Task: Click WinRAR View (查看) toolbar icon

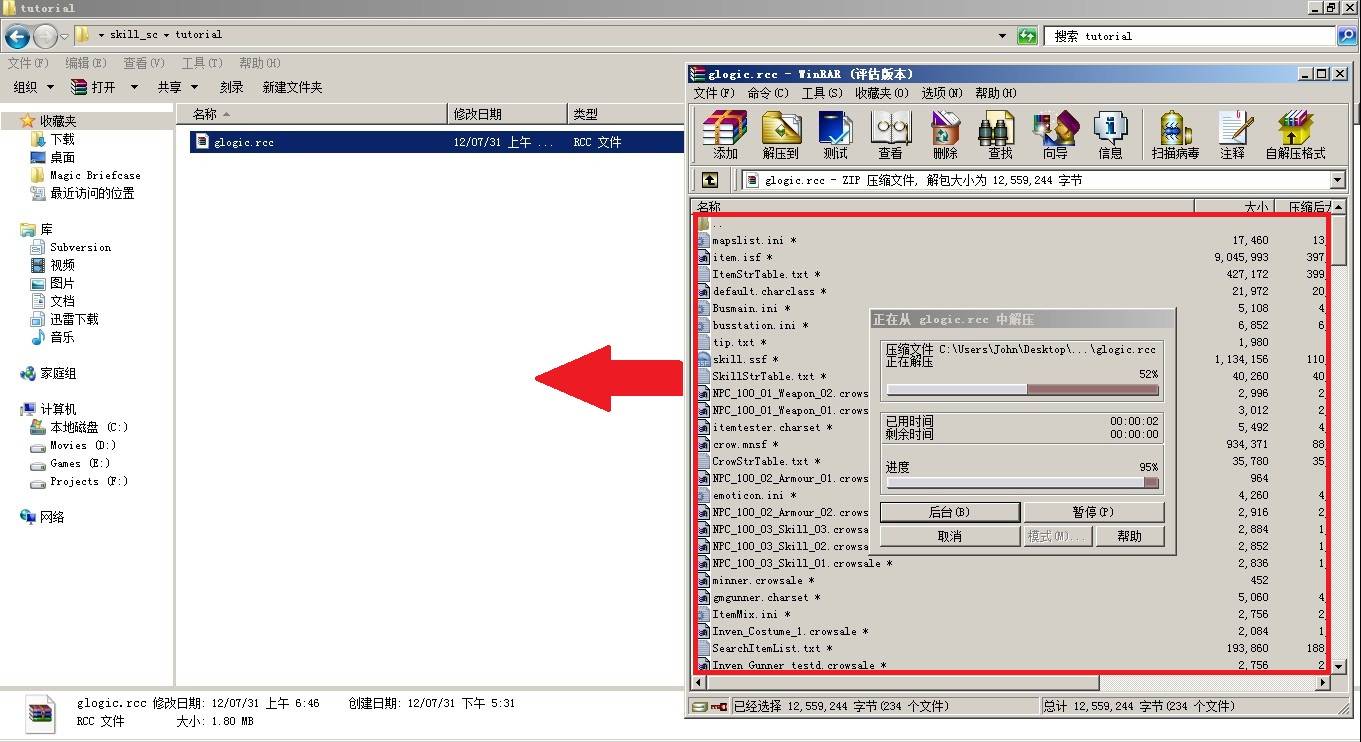Action: tap(890, 135)
